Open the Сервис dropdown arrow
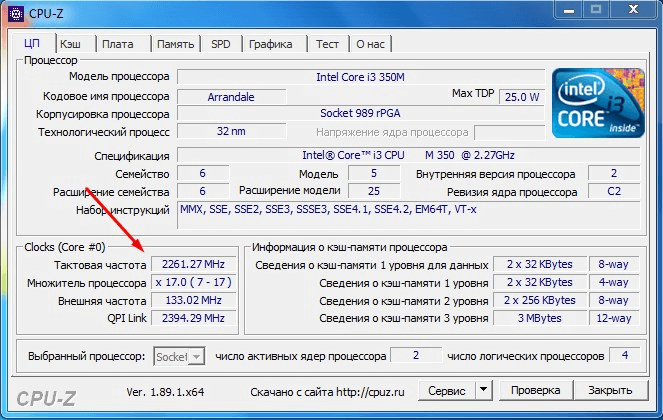The height and width of the screenshot is (420, 663). tap(484, 390)
